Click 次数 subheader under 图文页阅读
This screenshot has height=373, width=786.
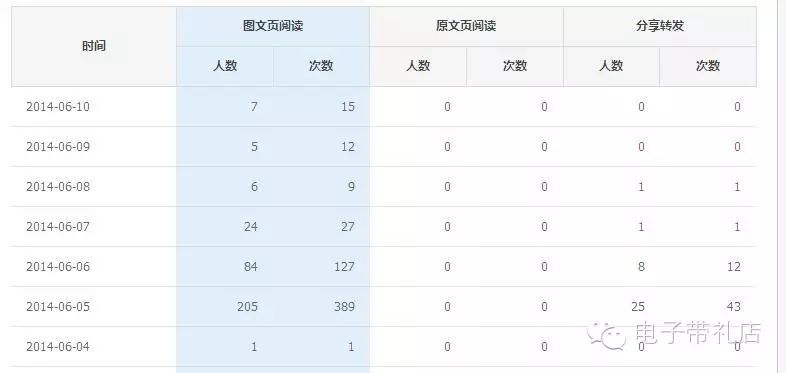click(x=321, y=66)
